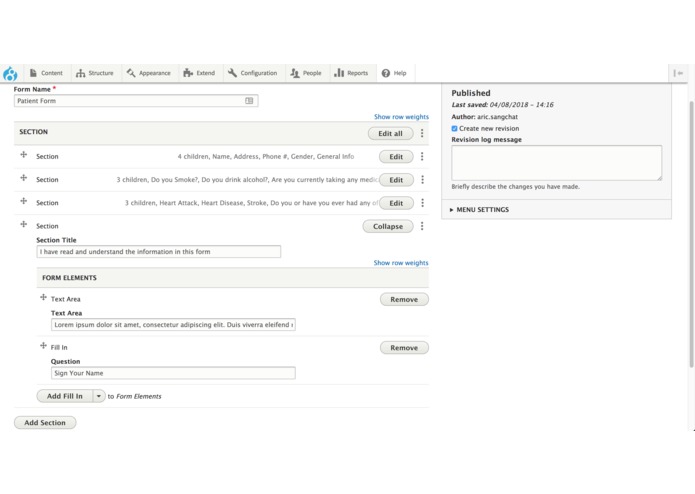
Task: Click the Add Fill In button
Action: (65, 396)
